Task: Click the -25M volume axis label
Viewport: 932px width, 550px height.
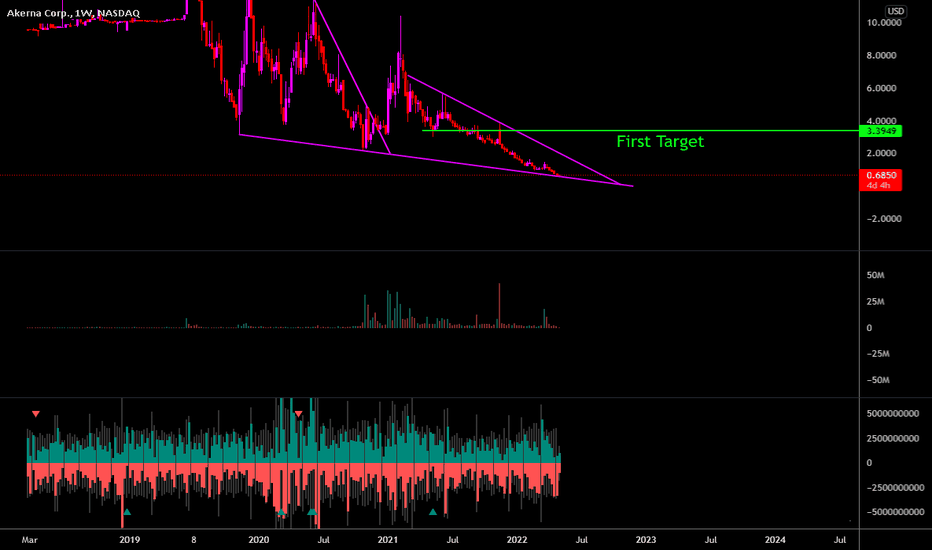Action: 877,354
